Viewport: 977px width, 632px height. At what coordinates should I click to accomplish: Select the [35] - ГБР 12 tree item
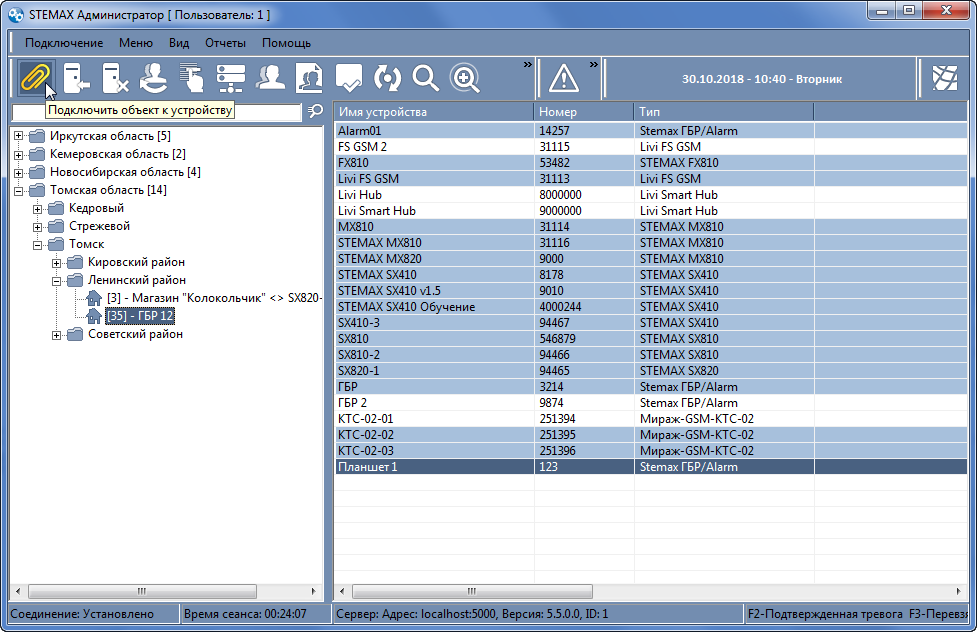[x=140, y=316]
